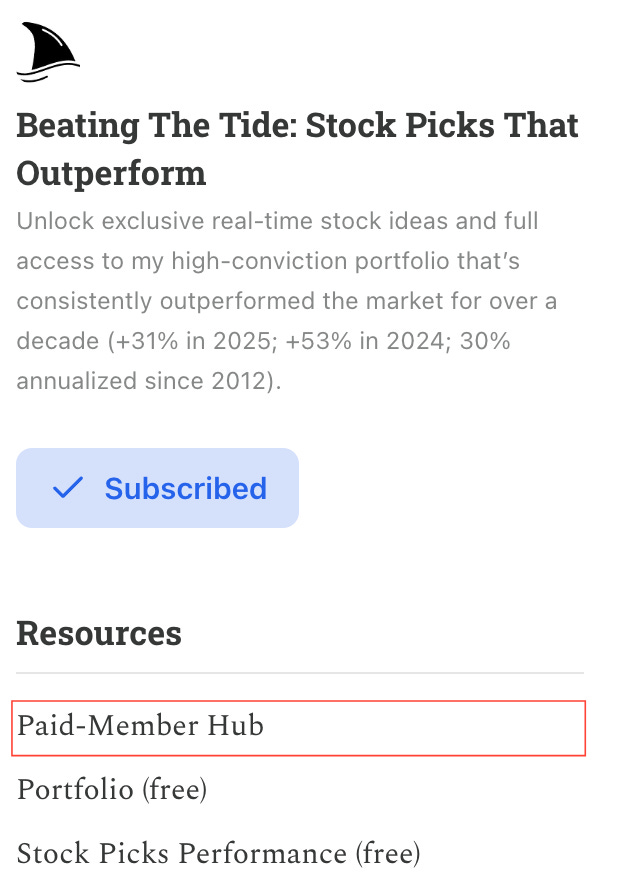The width and height of the screenshot is (636, 892).
Task: Expand details under the Resources list
Action: (x=98, y=633)
